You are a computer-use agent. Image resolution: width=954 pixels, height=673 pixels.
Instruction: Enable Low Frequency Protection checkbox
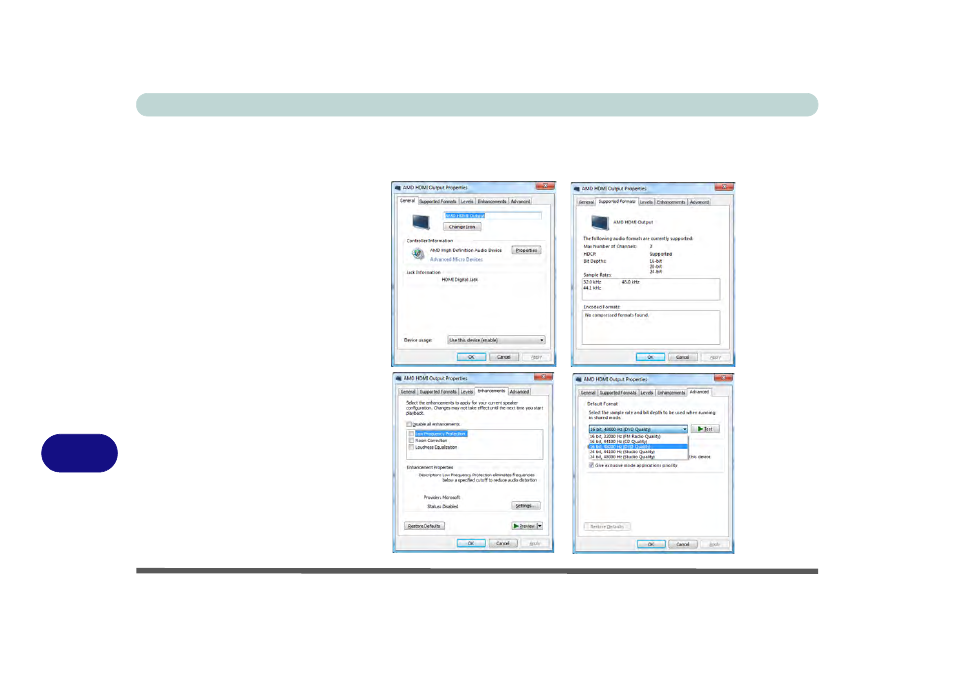pyautogui.click(x=412, y=434)
